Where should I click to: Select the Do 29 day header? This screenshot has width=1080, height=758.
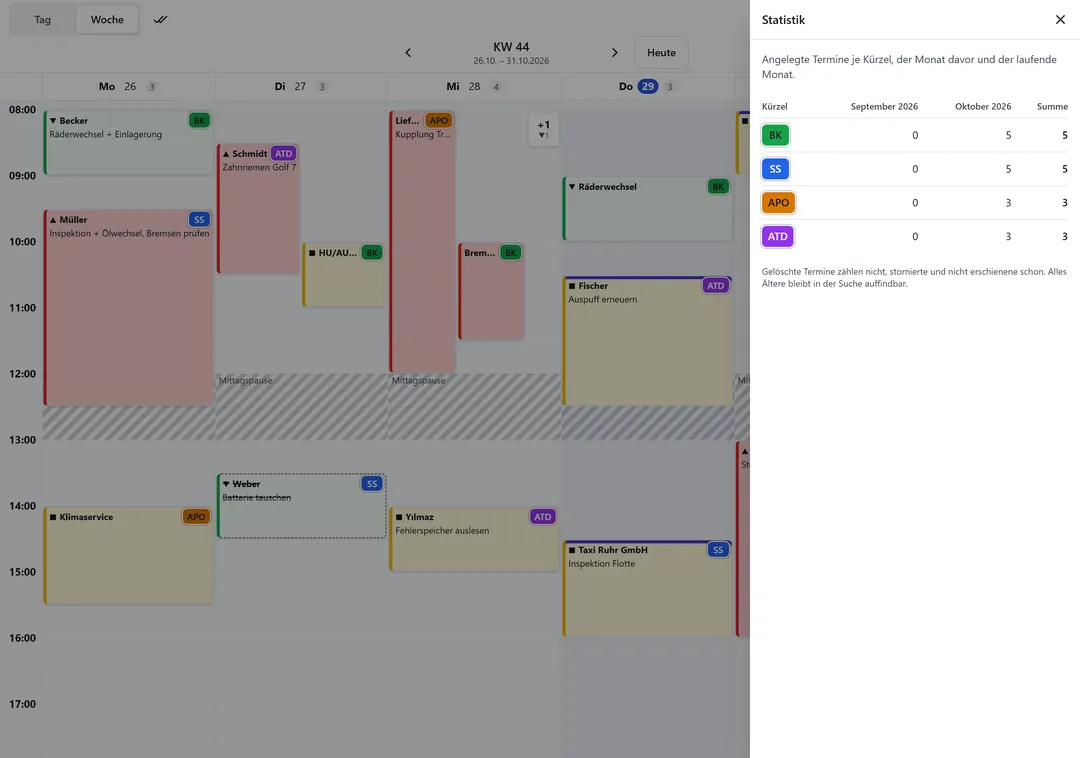[647, 87]
